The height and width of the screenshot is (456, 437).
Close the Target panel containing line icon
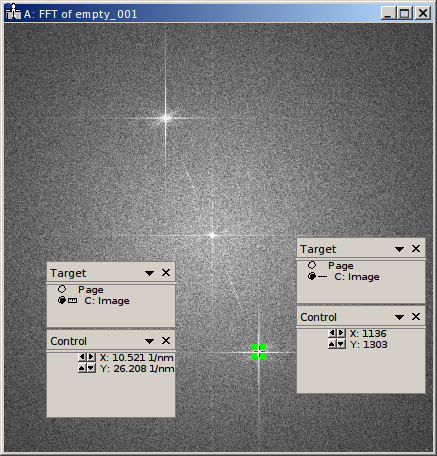click(416, 249)
